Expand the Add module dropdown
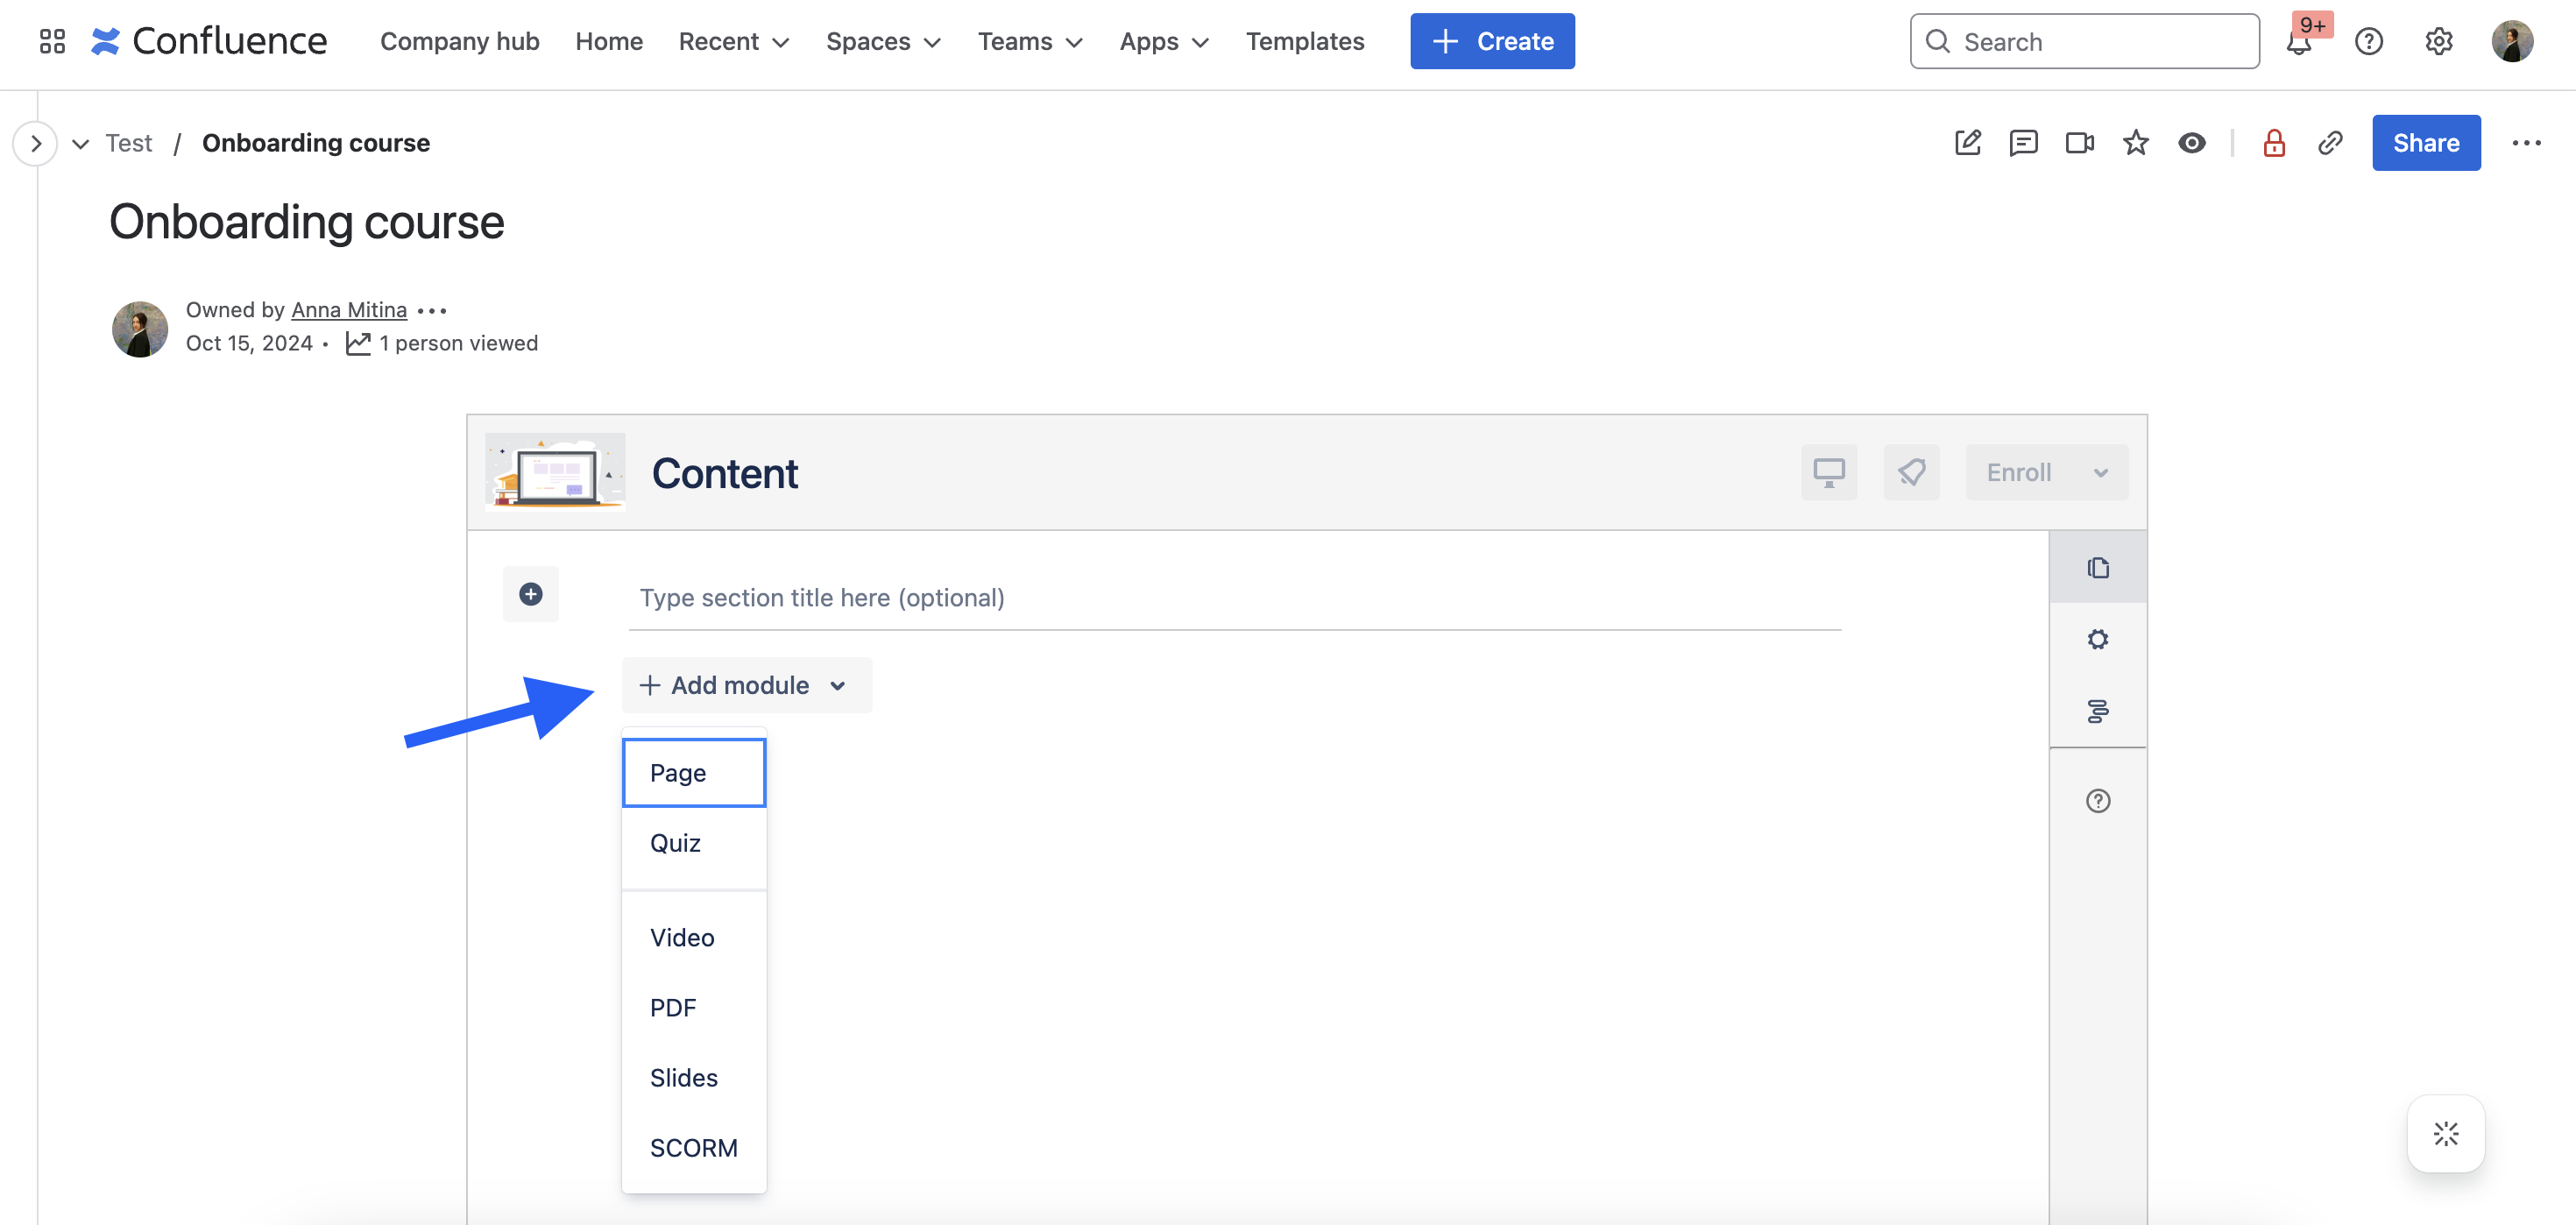Screen dimensions: 2576x1225 [746, 685]
